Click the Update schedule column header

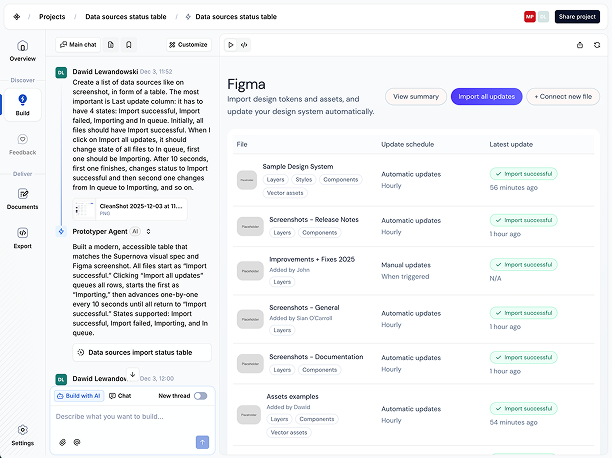click(x=407, y=144)
